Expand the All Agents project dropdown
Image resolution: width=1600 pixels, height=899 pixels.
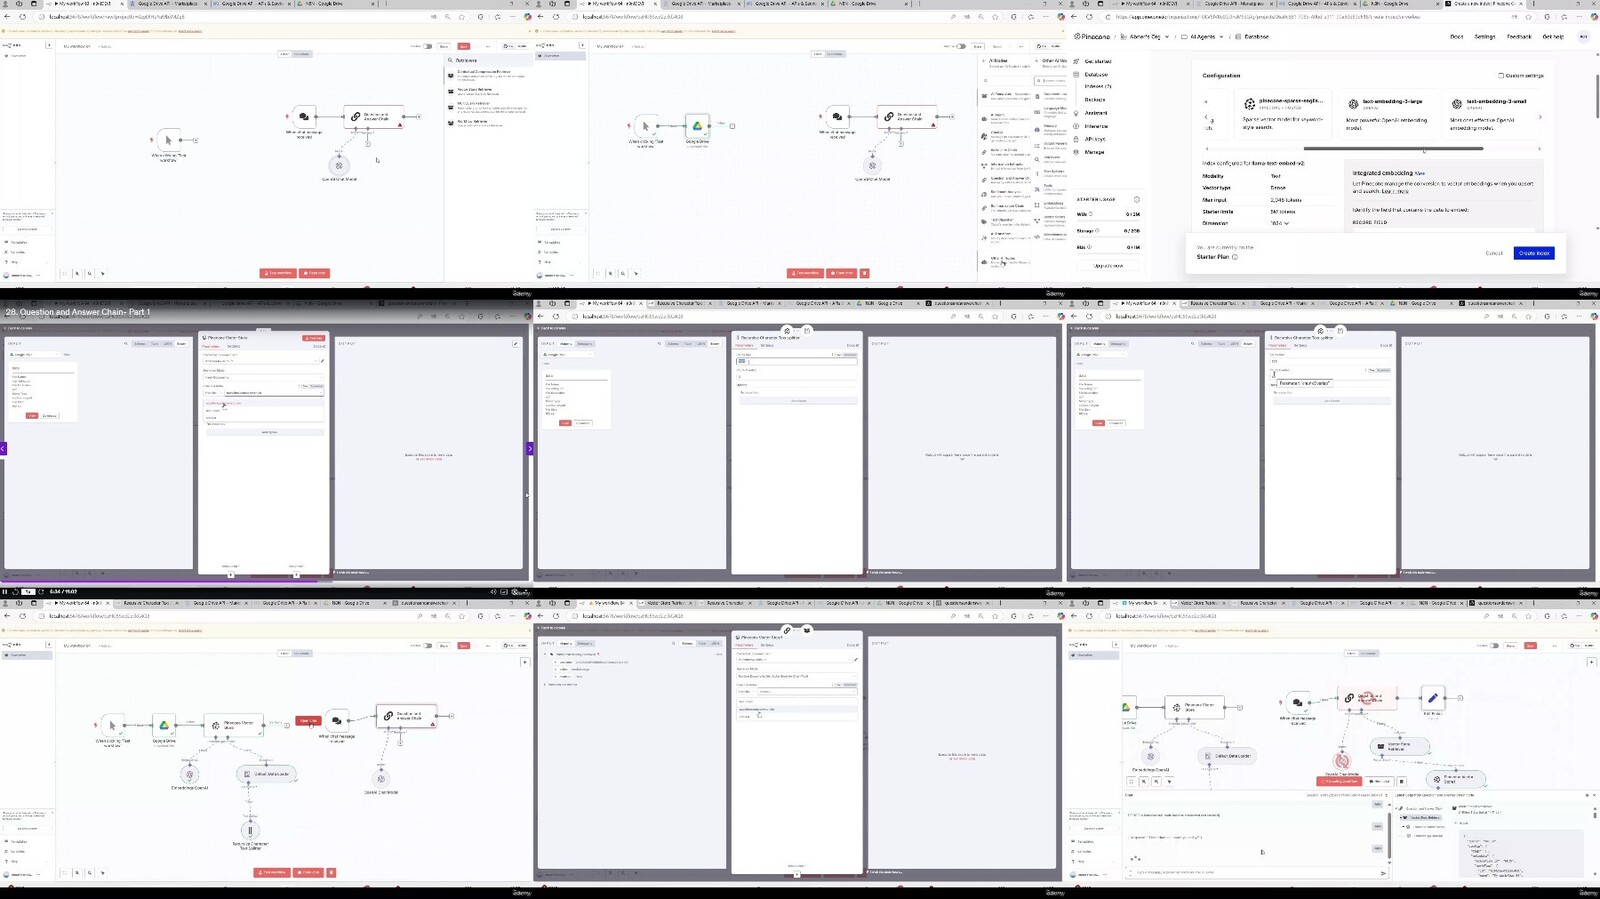tap(1221, 37)
